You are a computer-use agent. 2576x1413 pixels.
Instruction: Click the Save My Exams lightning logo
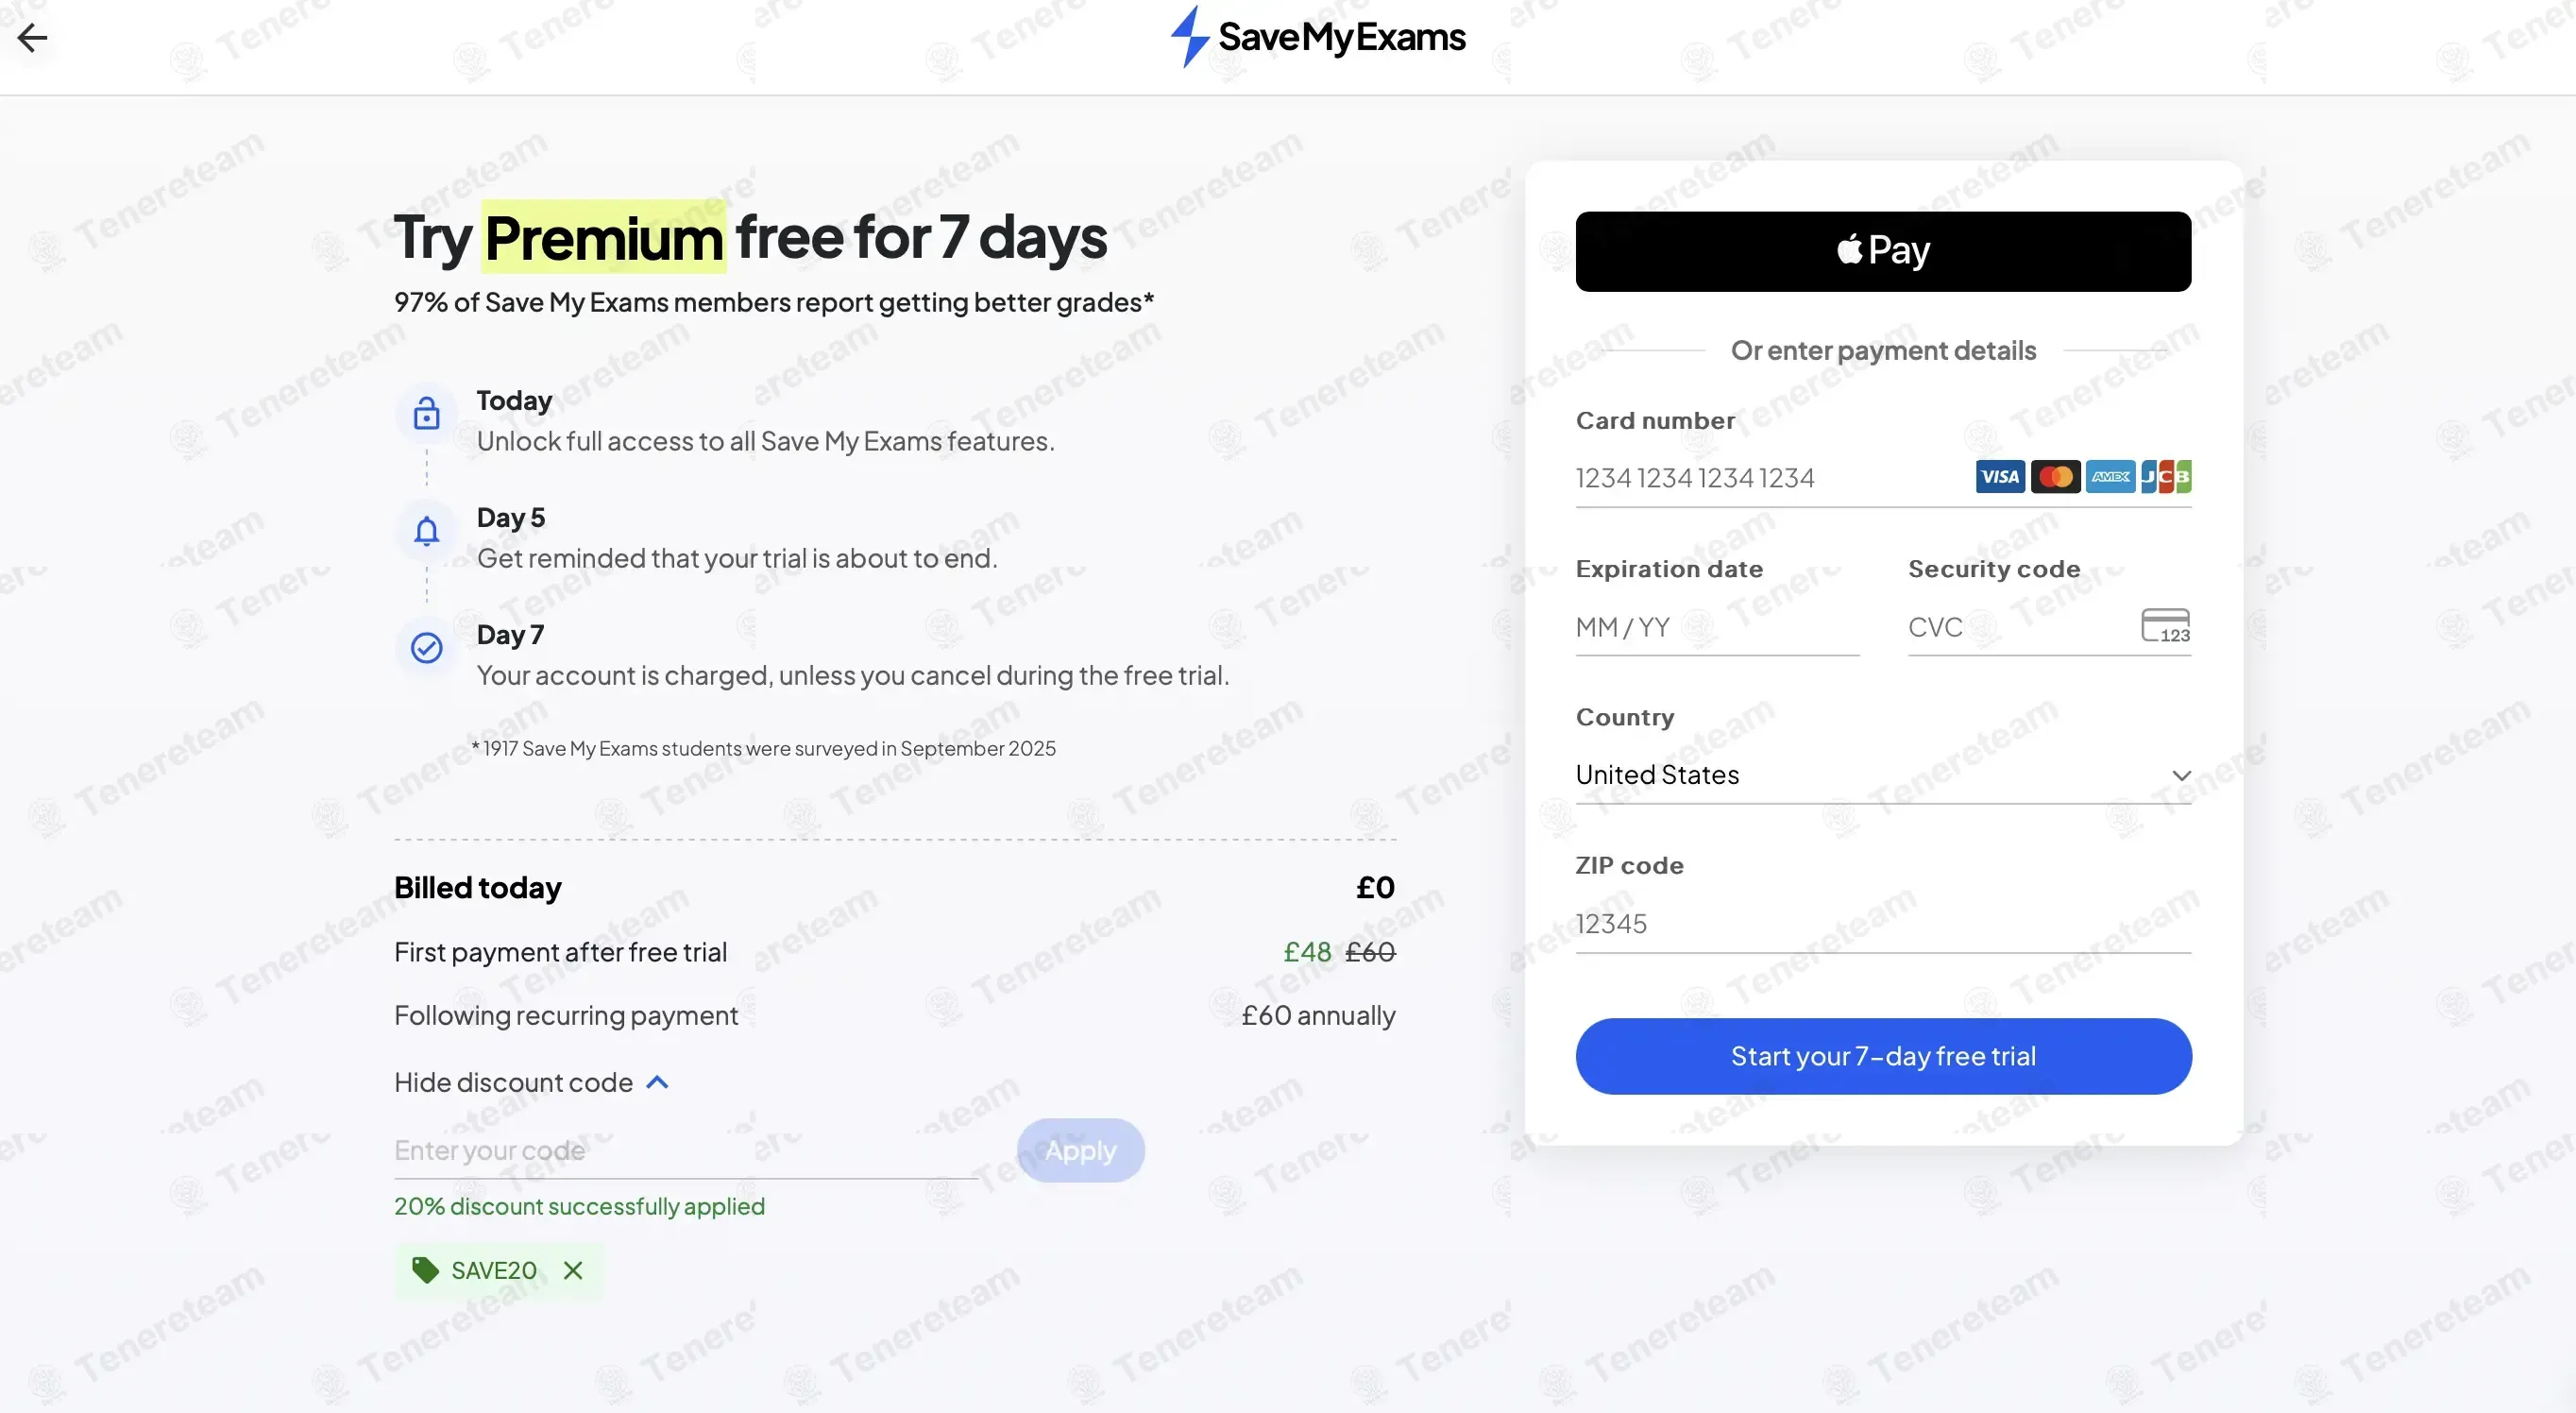[1189, 37]
